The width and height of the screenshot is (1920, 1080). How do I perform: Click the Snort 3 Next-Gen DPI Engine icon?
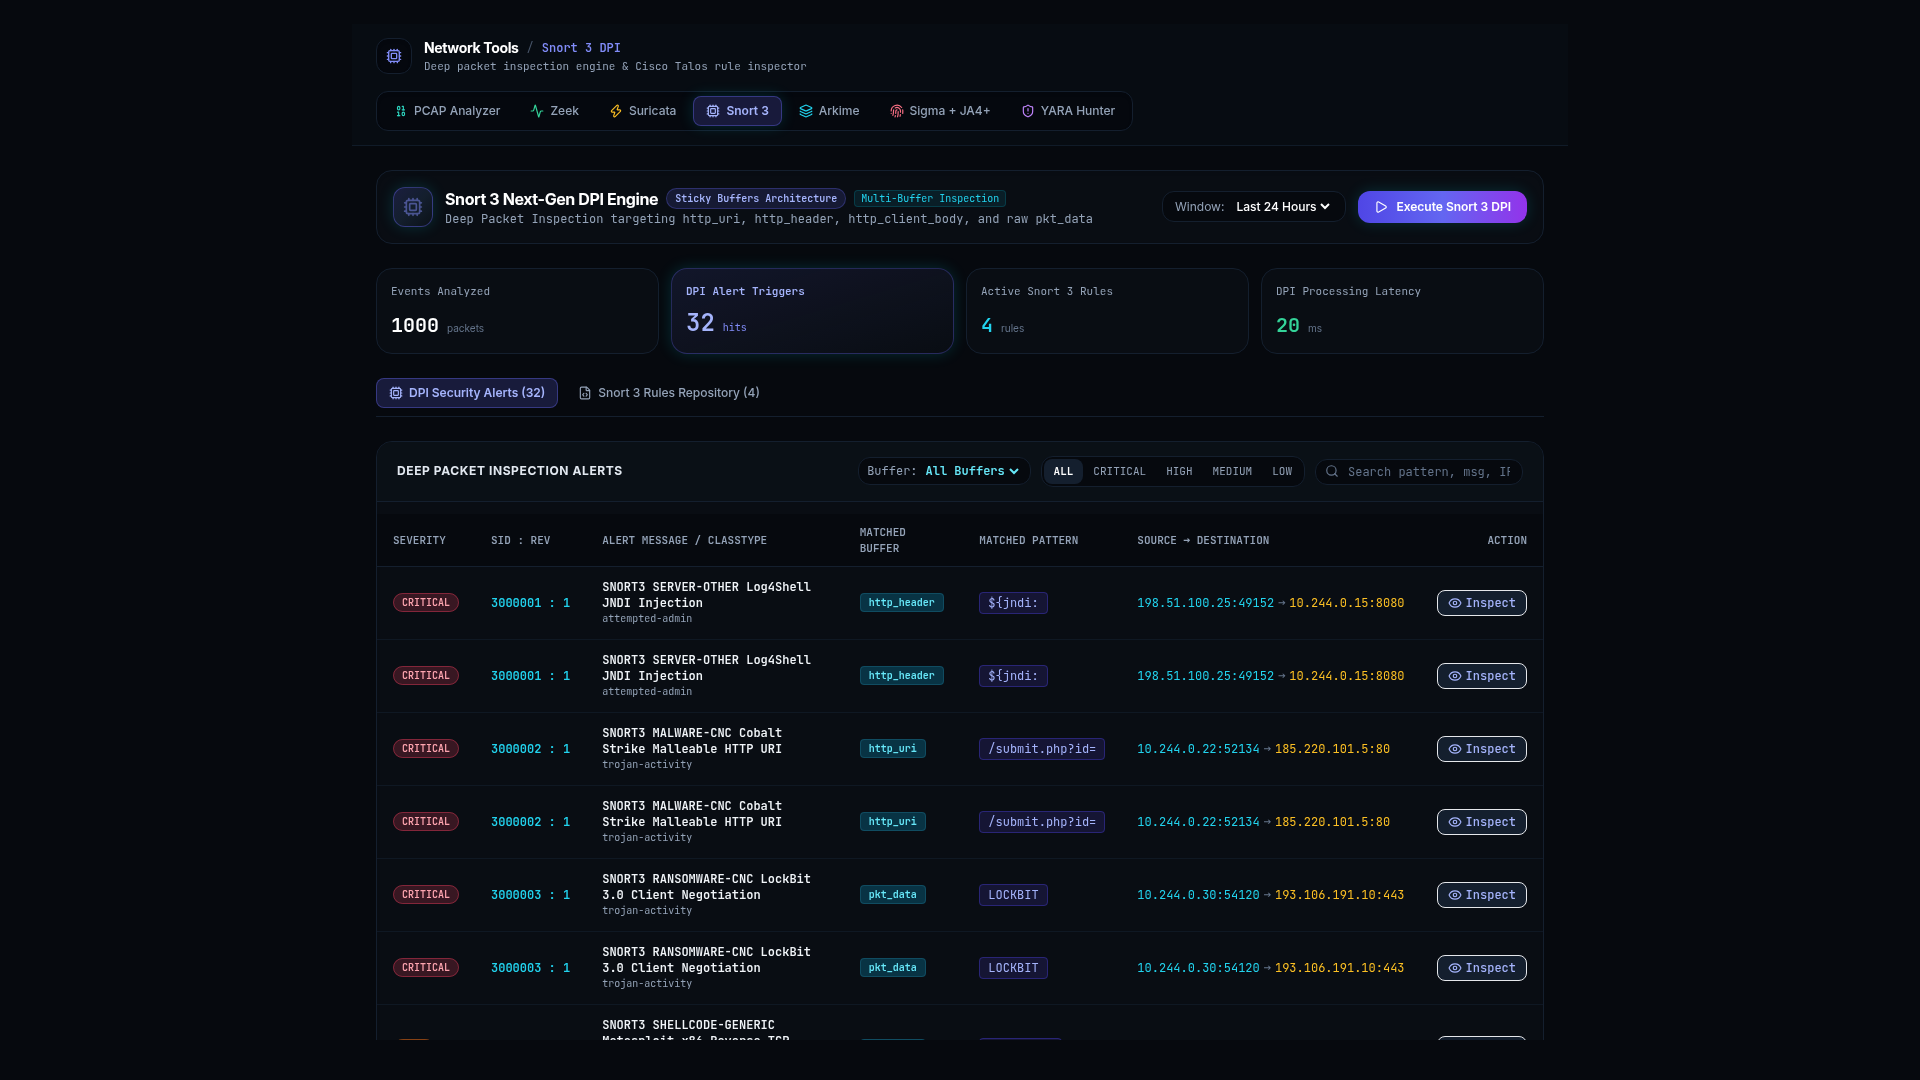coord(413,207)
